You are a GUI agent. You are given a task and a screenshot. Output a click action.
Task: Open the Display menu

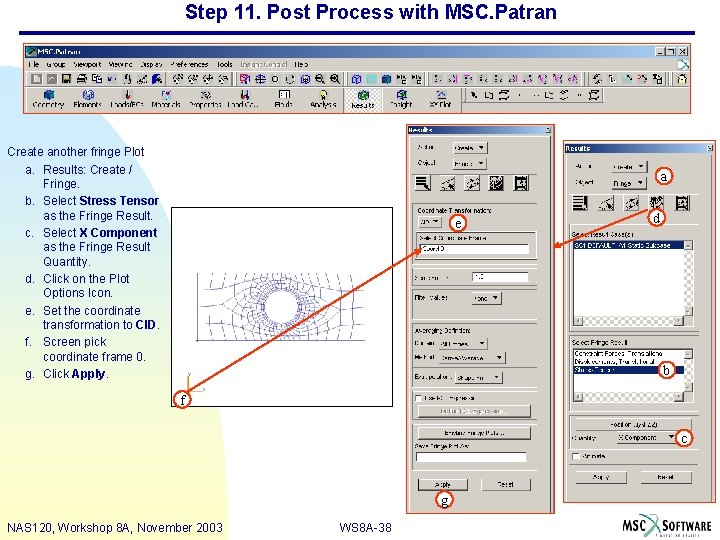pos(152,64)
